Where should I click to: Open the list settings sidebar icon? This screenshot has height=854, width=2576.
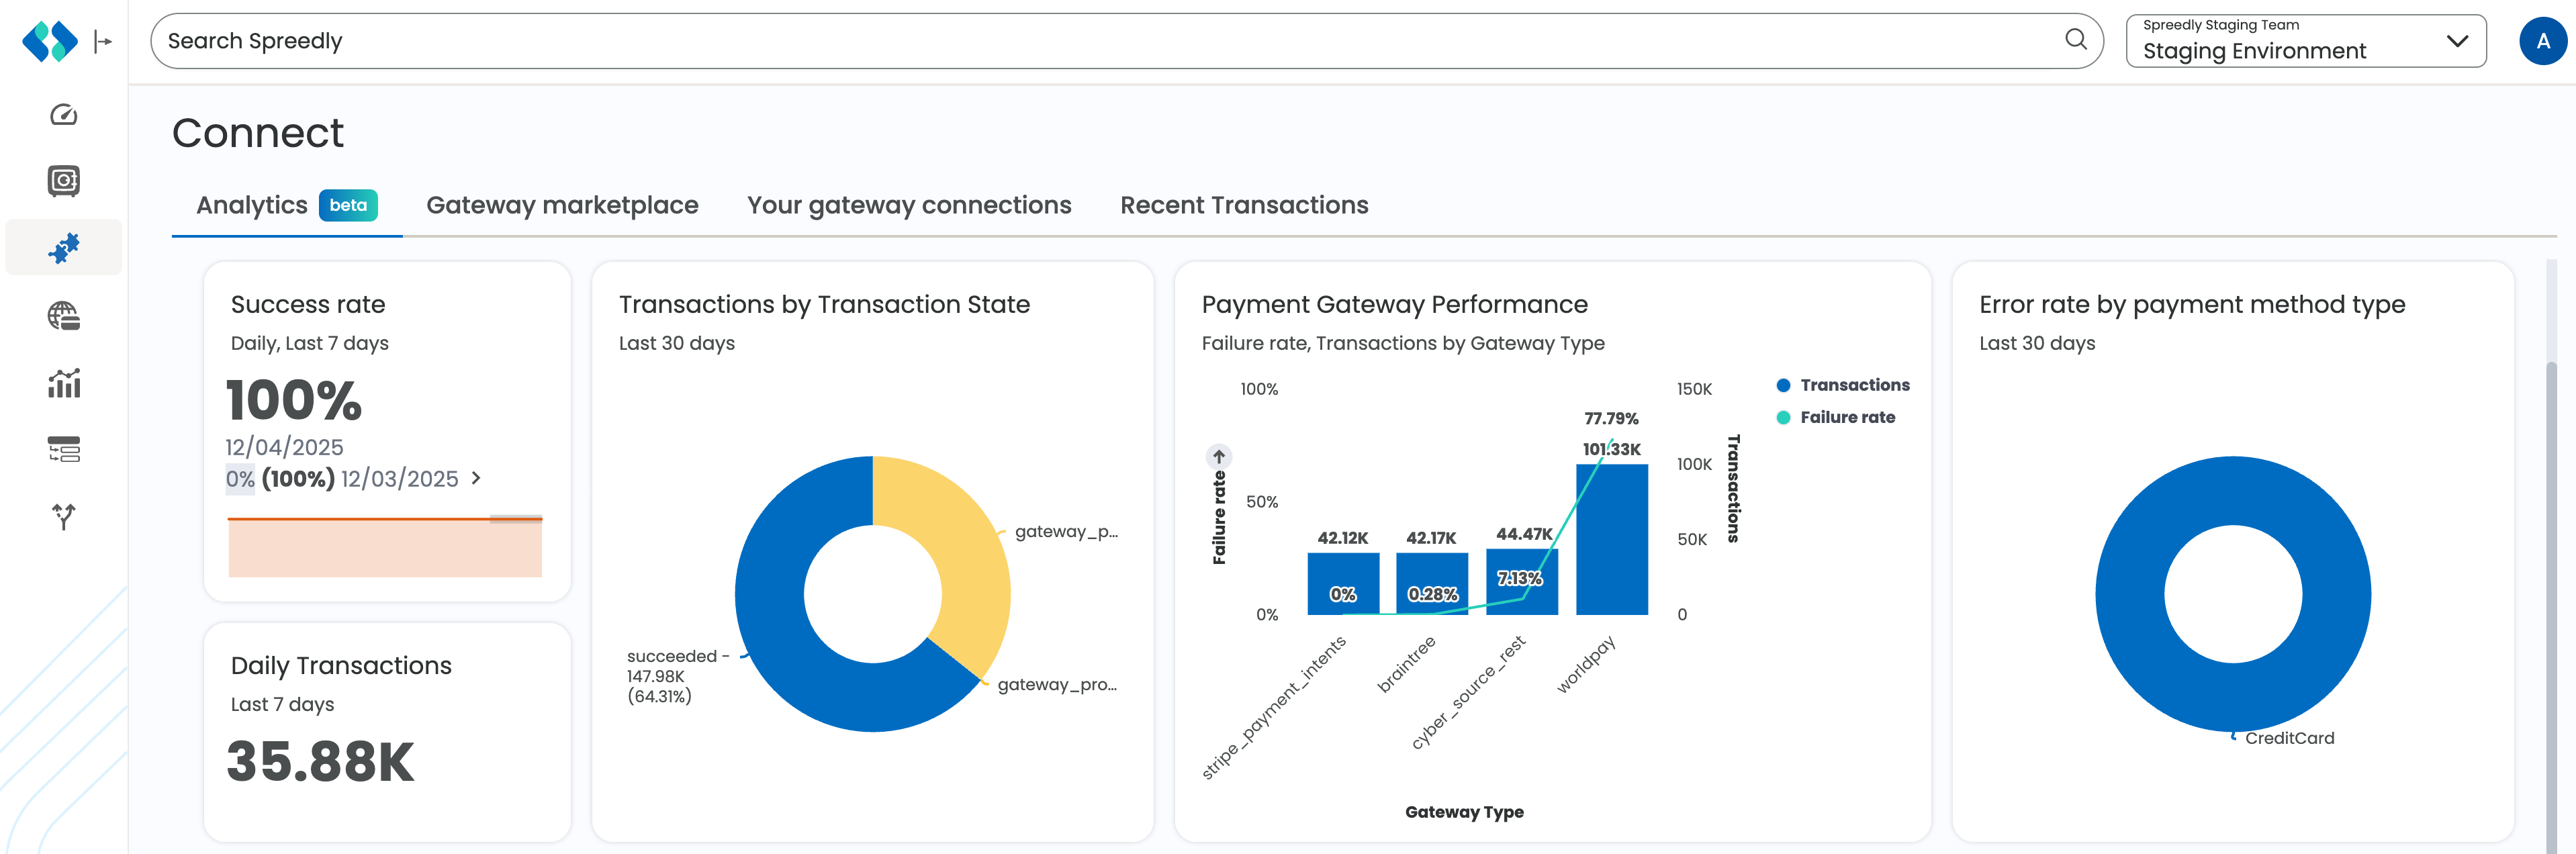tap(64, 450)
